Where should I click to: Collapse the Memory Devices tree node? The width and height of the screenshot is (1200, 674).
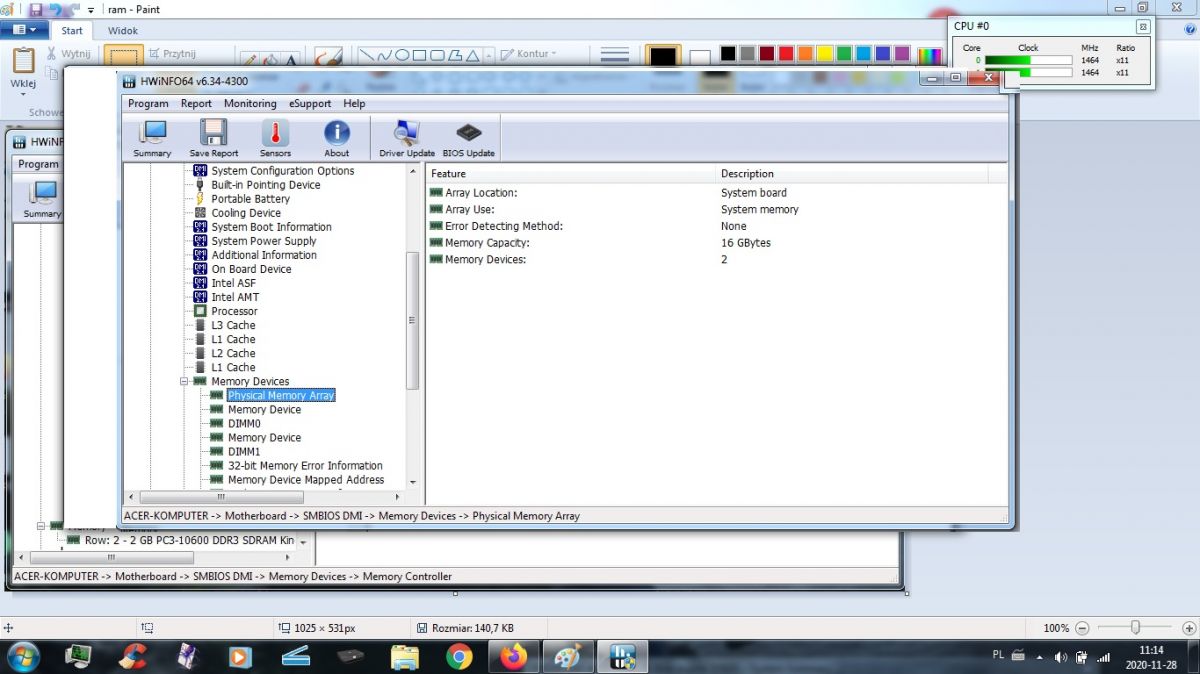184,381
